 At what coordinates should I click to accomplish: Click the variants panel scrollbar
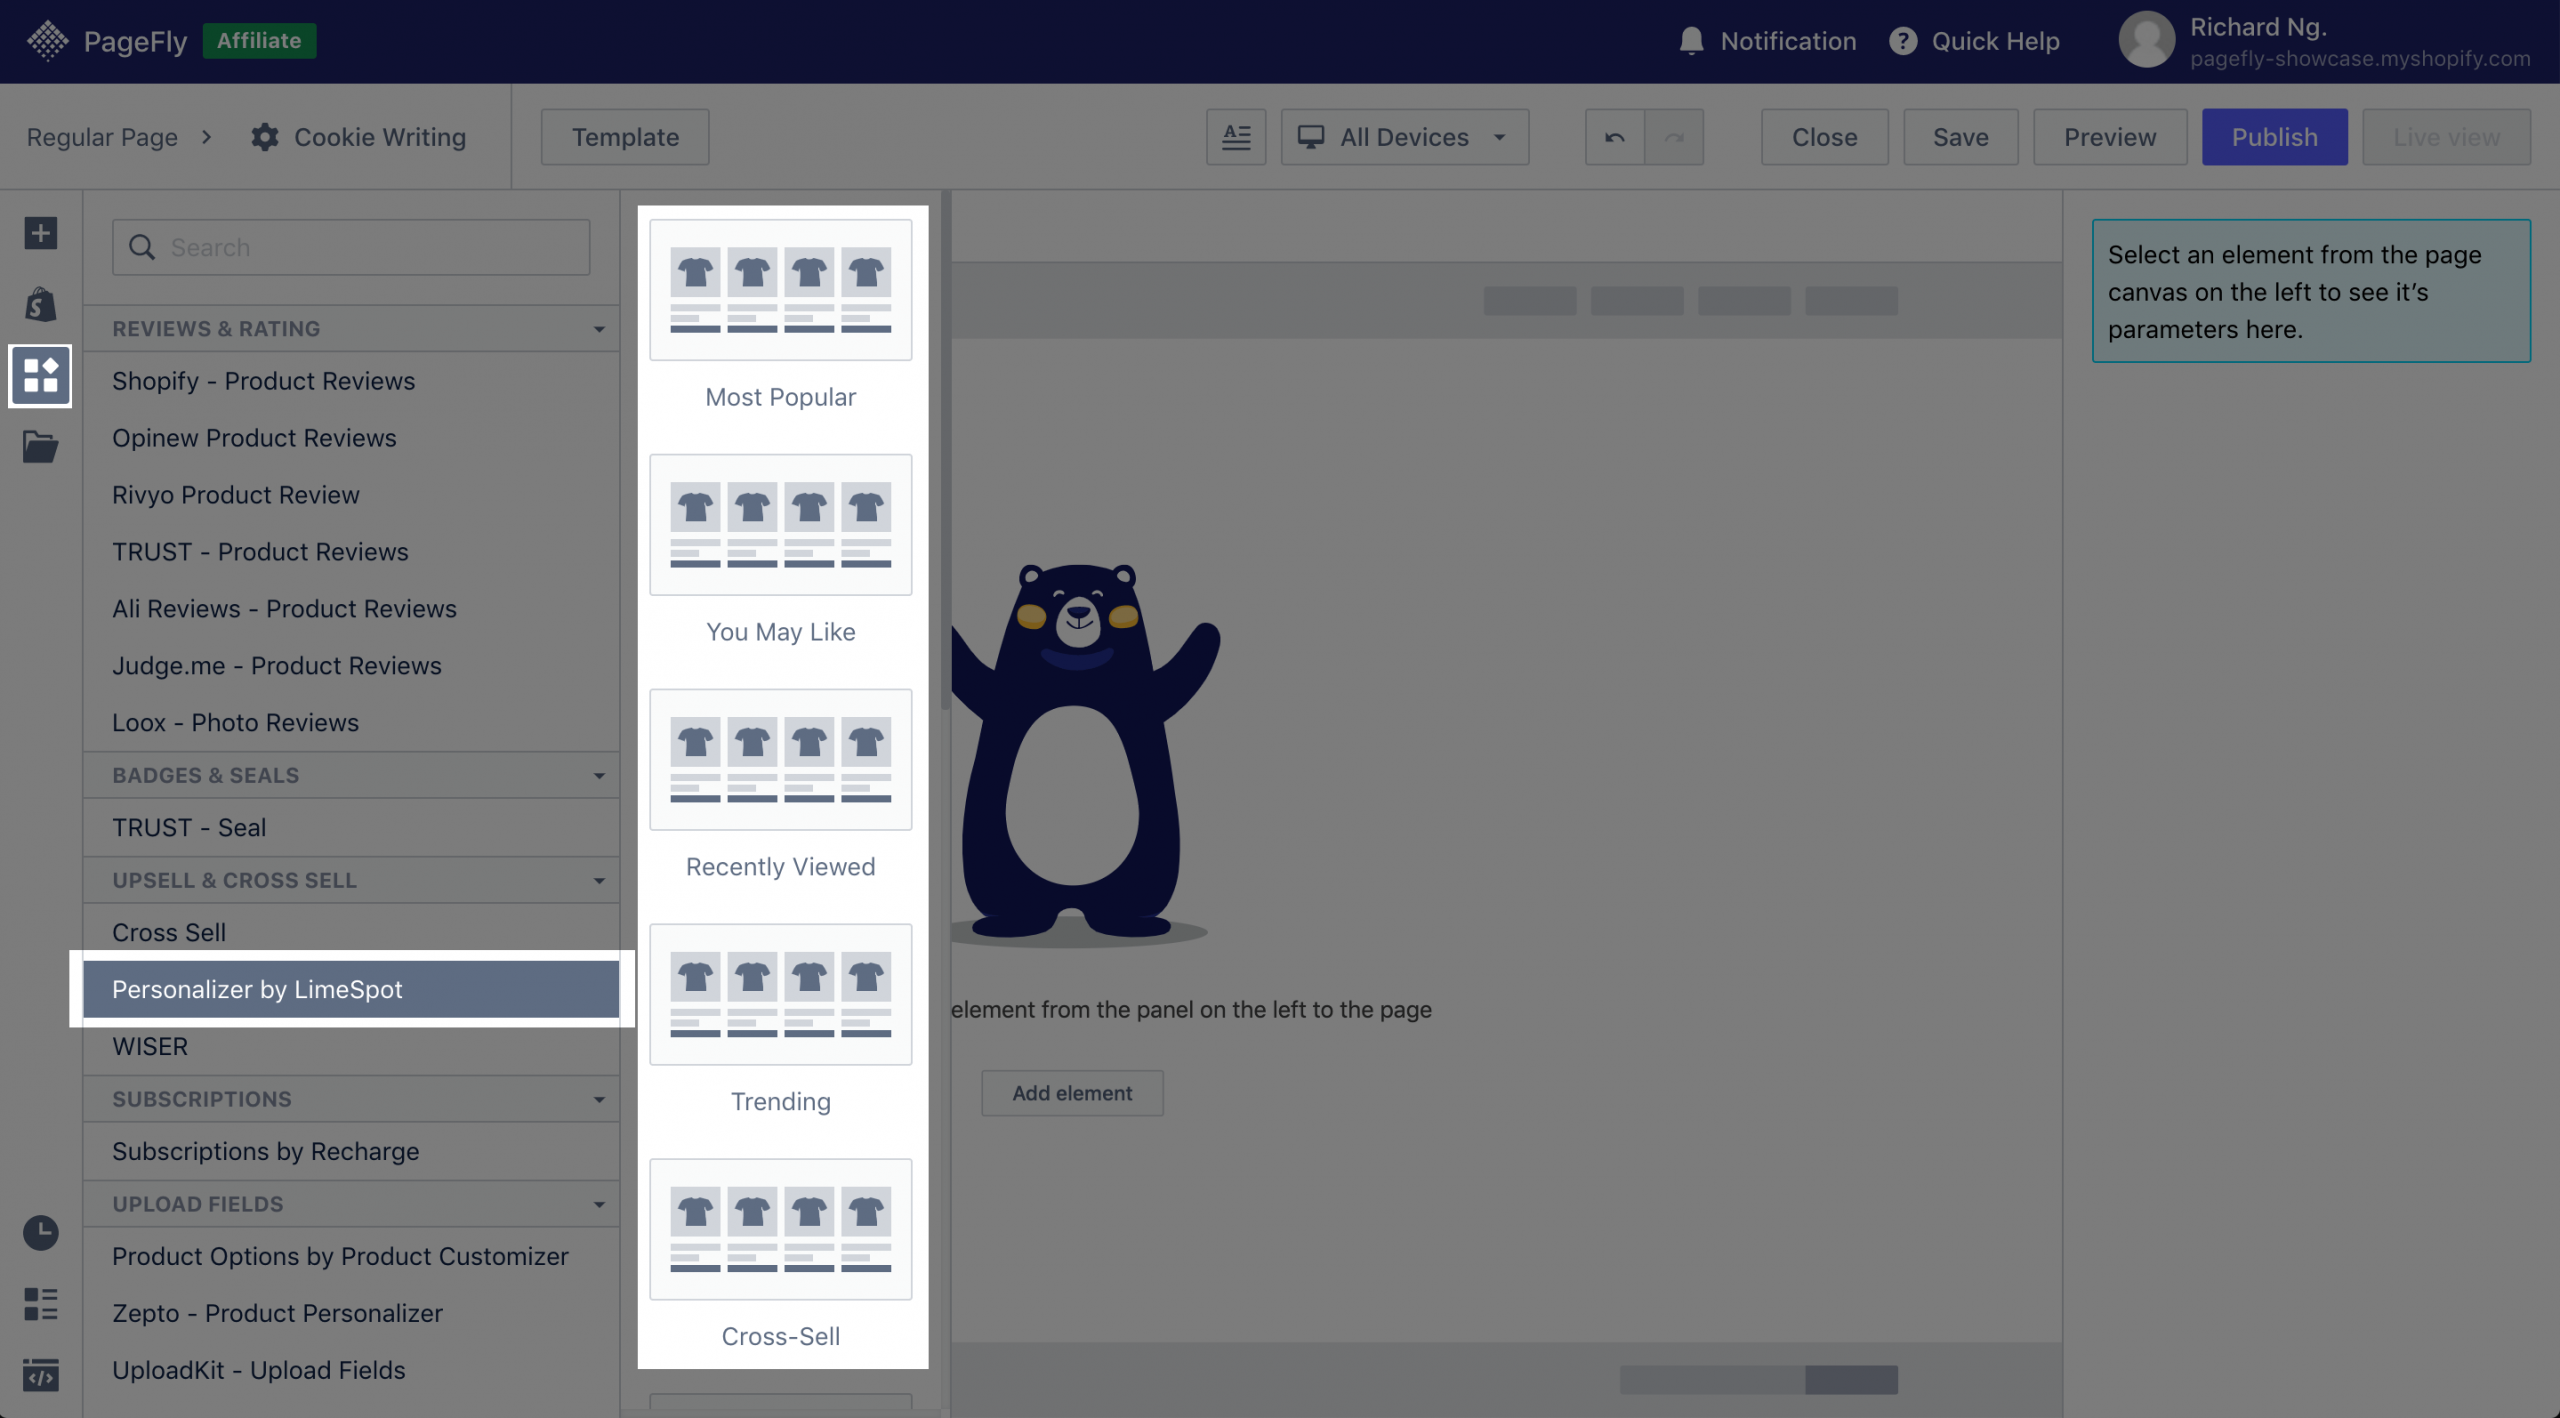click(945, 452)
